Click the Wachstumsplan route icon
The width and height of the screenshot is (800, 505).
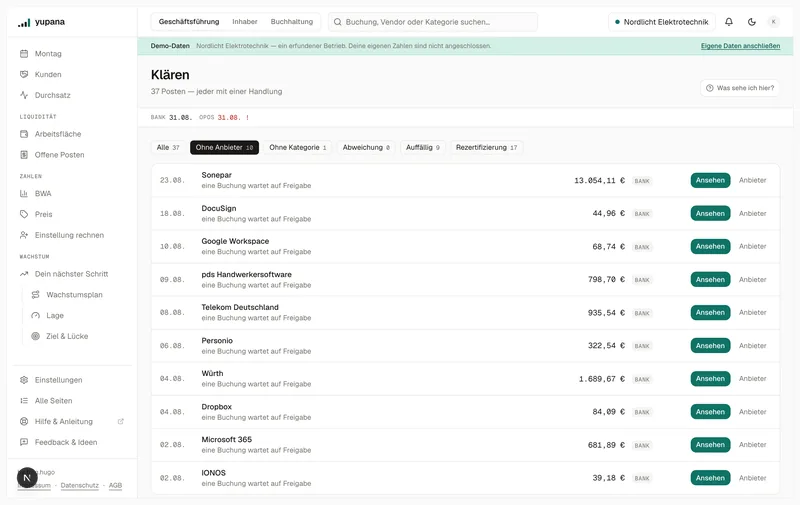click(36, 295)
